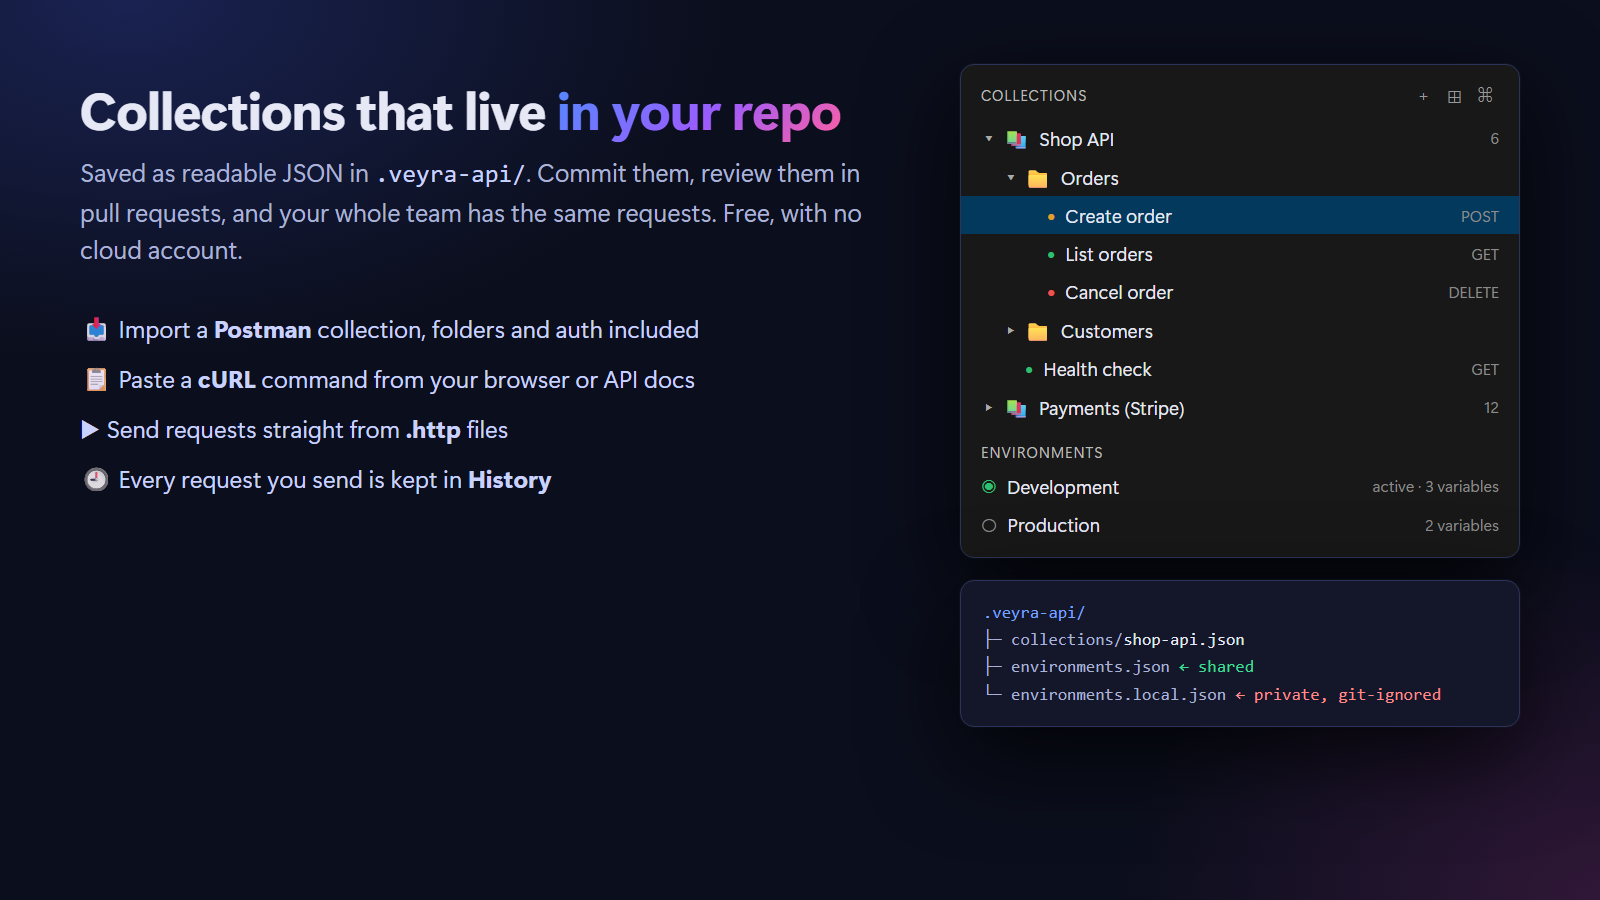Click the POST label on Create order
1600x900 pixels.
(x=1480, y=217)
